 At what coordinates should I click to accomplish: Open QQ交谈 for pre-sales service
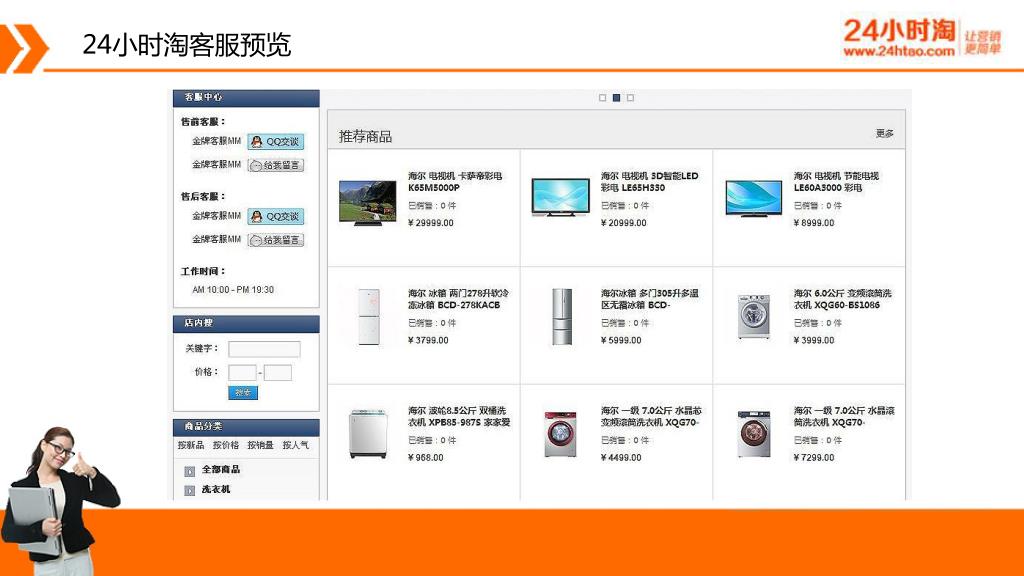click(x=276, y=142)
